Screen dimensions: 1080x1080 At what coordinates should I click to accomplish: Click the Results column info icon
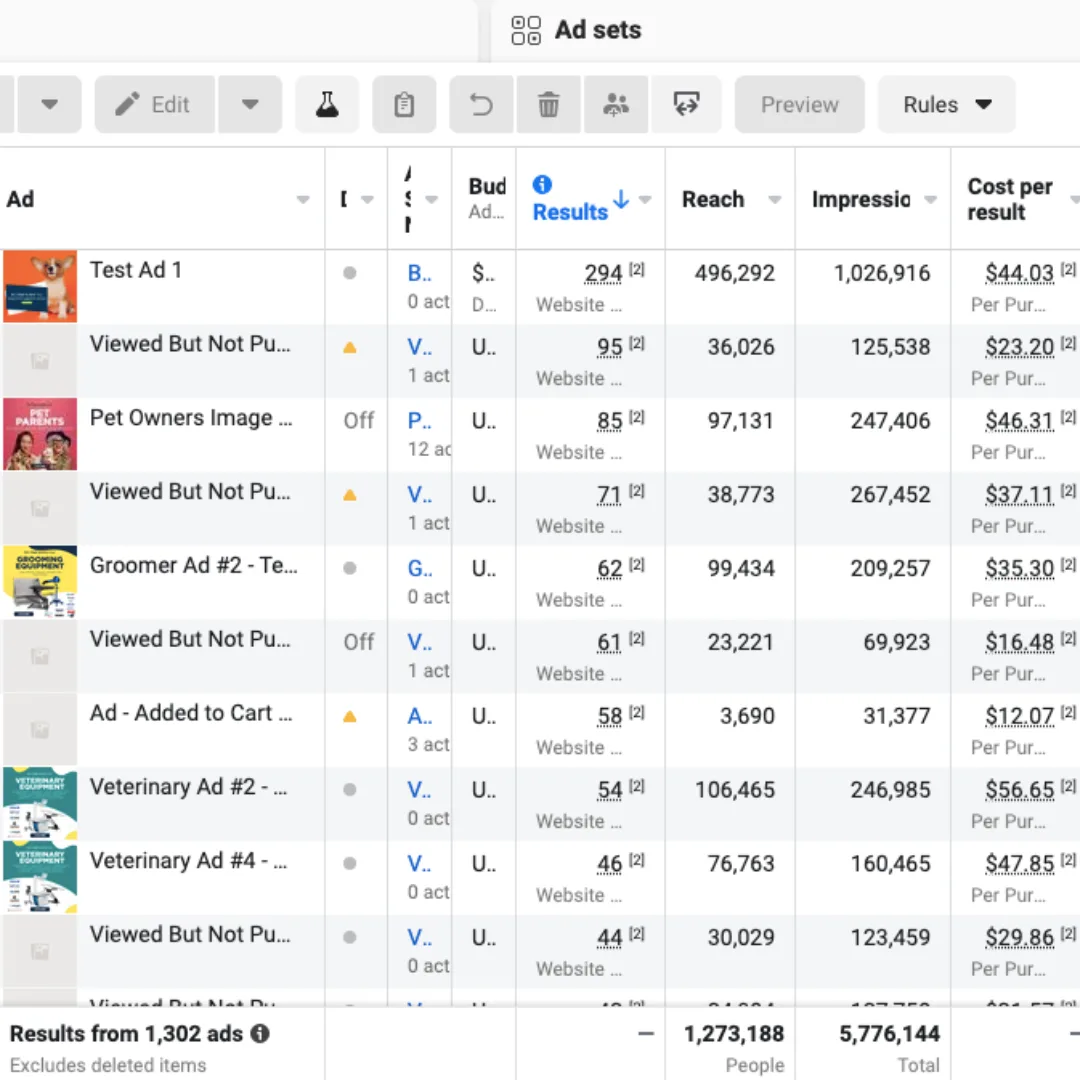[x=541, y=185]
